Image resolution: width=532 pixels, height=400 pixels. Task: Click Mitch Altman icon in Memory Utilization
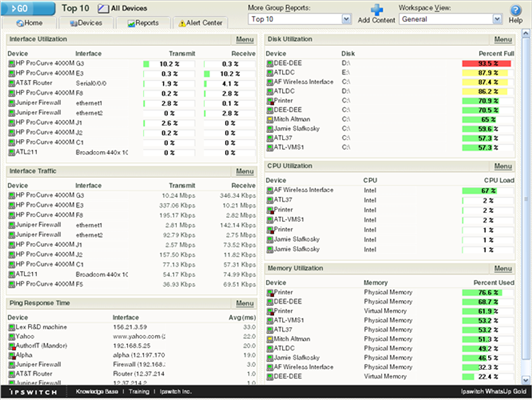[270, 339]
